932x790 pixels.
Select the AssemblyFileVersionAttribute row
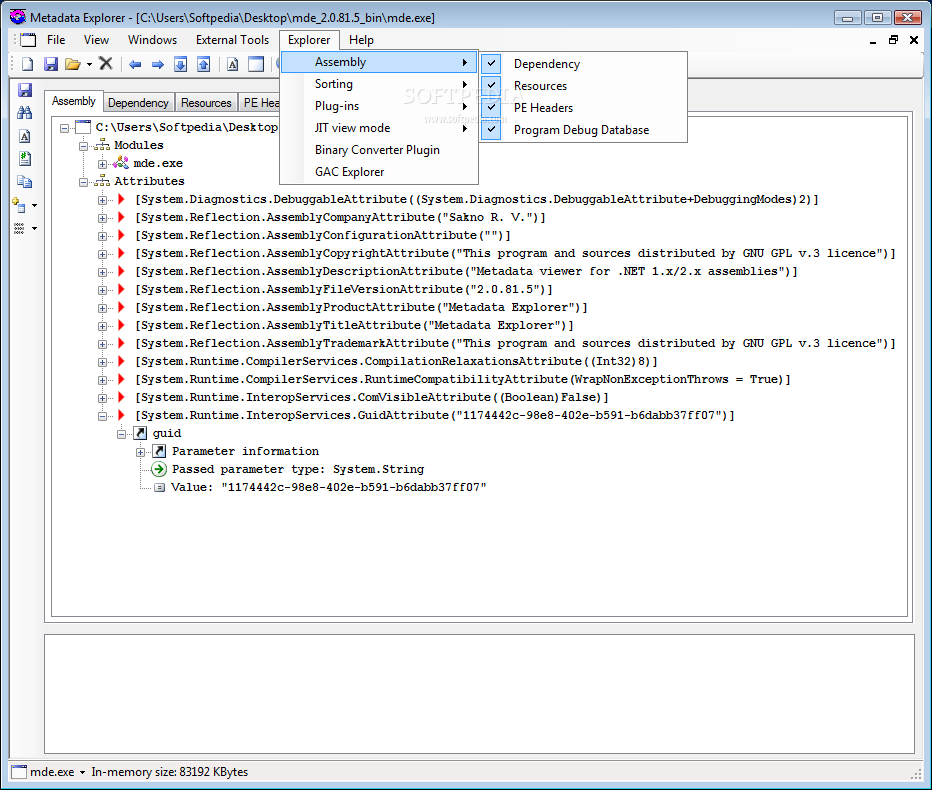pos(344,289)
